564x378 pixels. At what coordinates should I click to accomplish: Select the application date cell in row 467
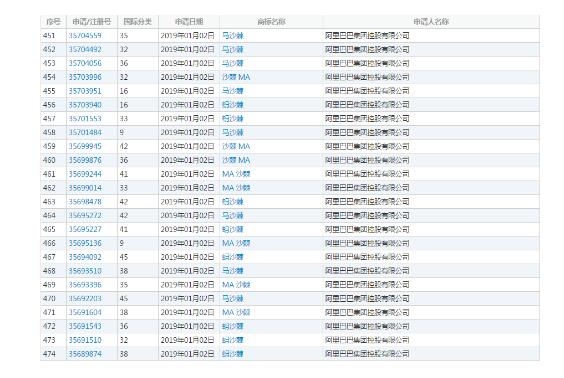[x=189, y=257]
